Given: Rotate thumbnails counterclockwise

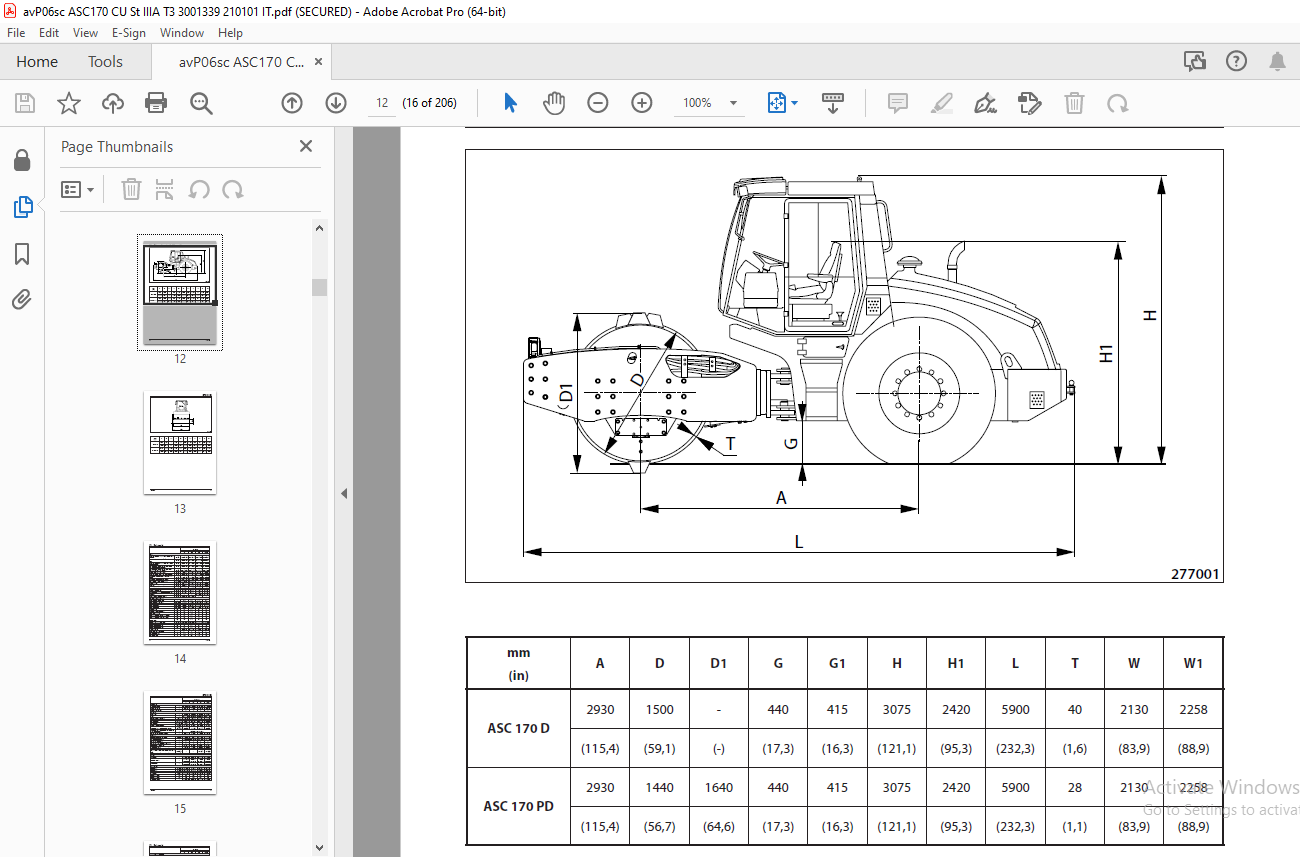Looking at the screenshot, I should (x=199, y=189).
